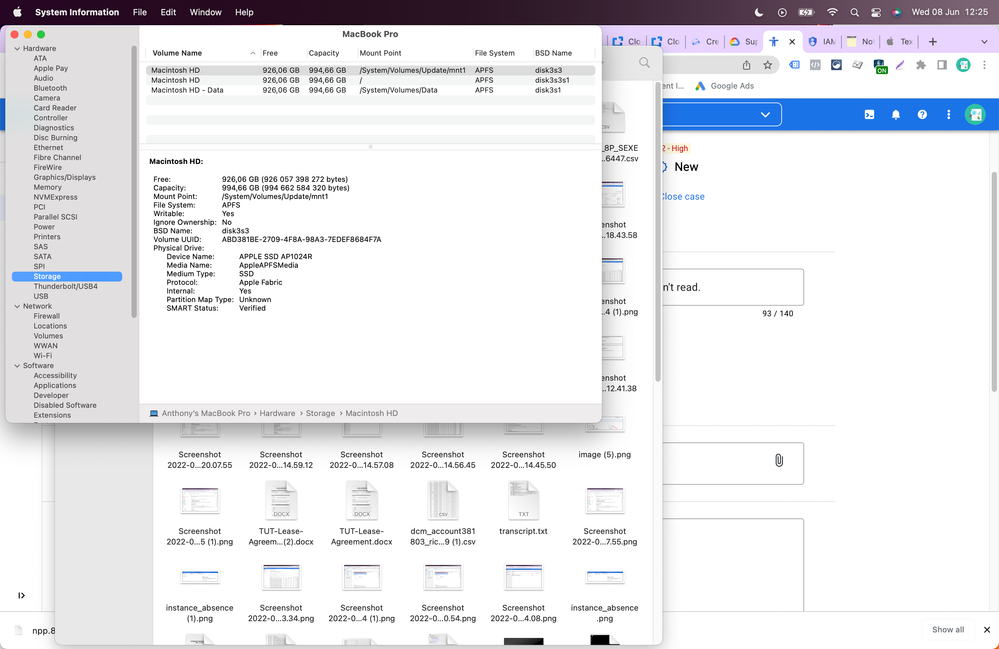Screen dimensions: 999x649
Task: Open the Apple menu
Action: (17, 12)
